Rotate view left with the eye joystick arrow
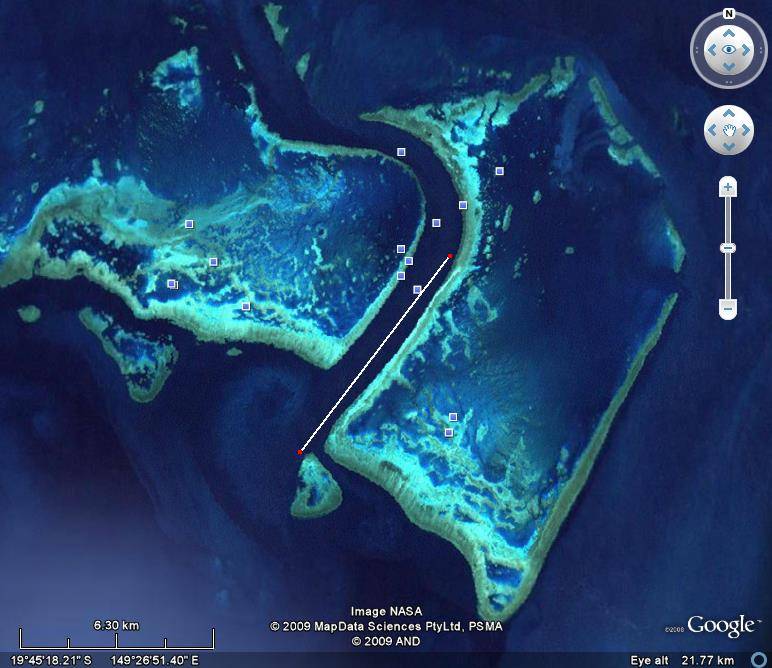772x668 pixels. pos(710,49)
